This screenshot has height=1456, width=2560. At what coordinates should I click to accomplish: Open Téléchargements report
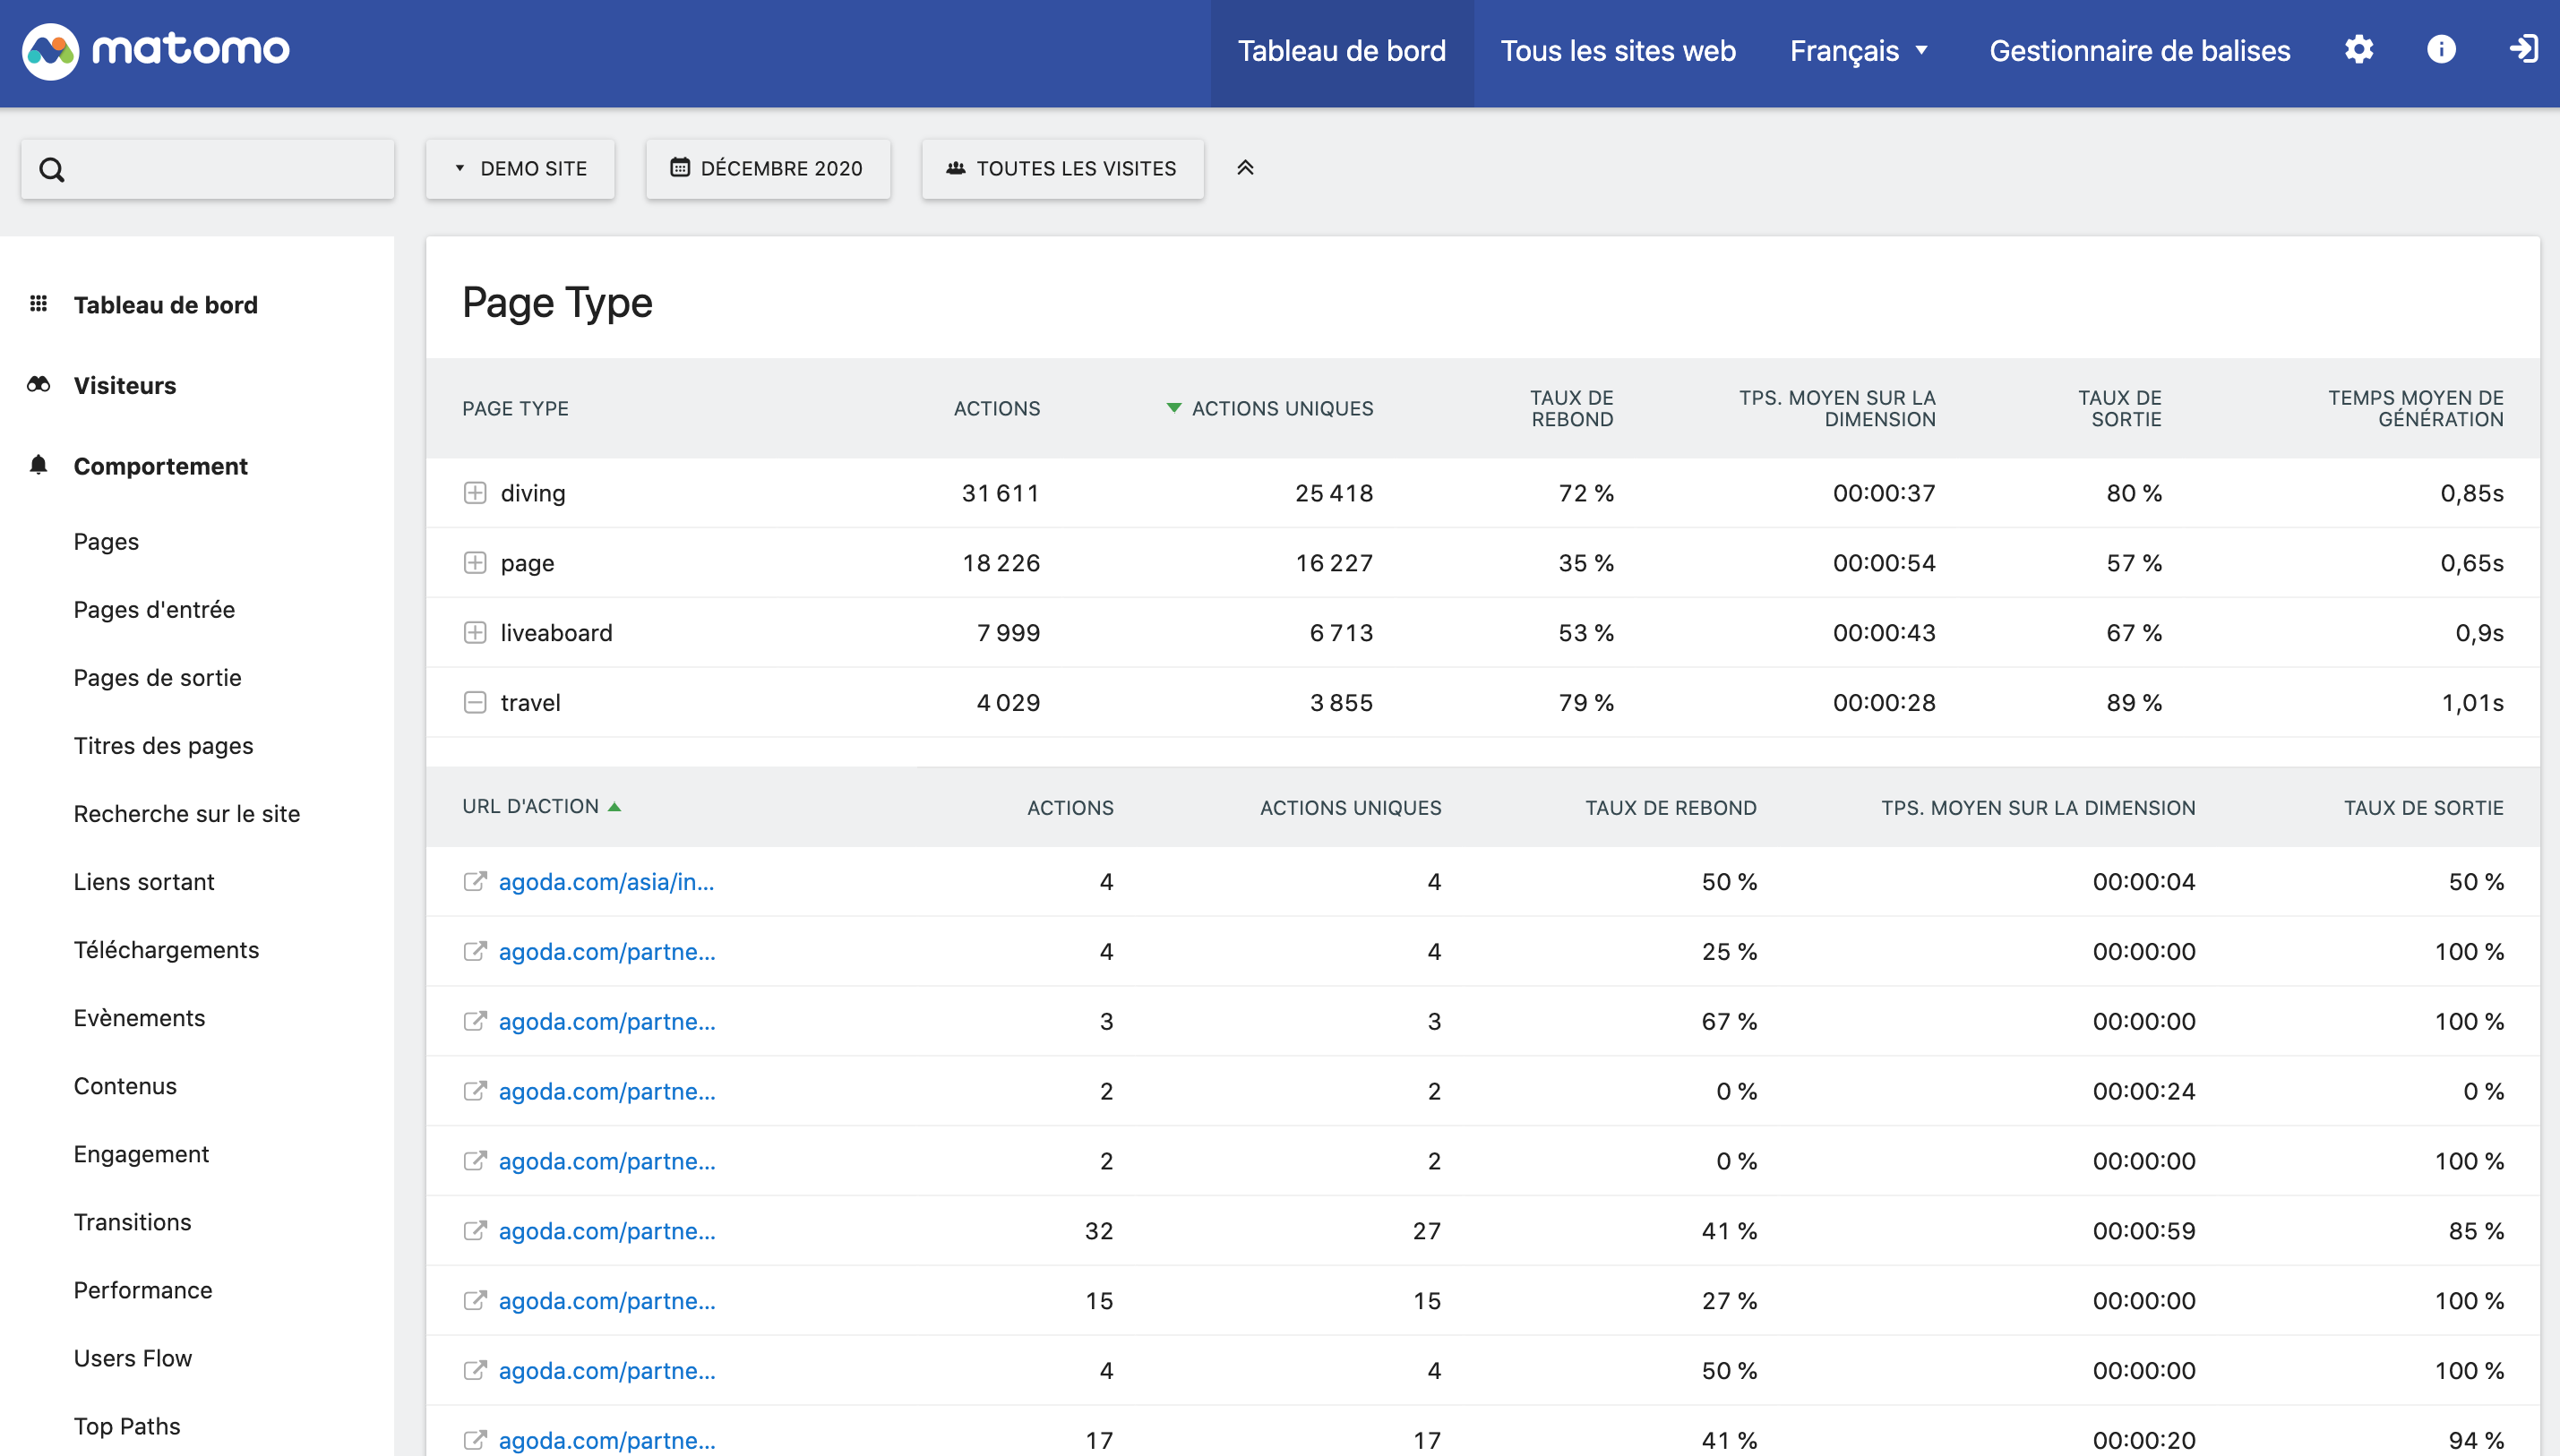coord(166,950)
